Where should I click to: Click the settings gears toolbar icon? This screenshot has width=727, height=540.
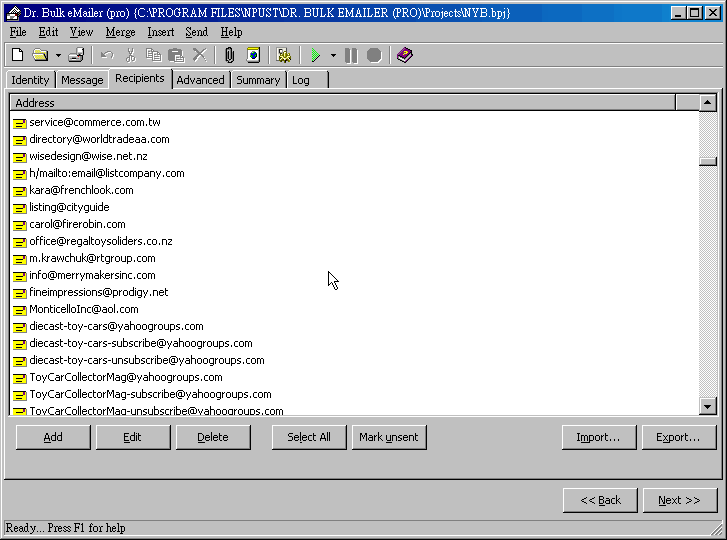(x=283, y=55)
